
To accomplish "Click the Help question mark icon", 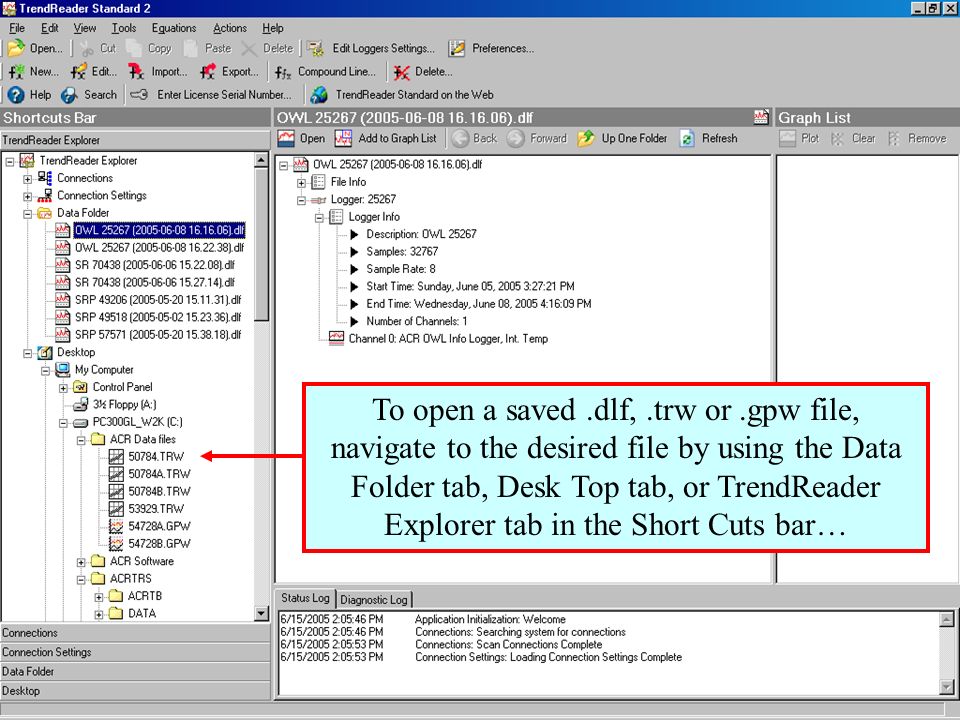I will tap(16, 95).
